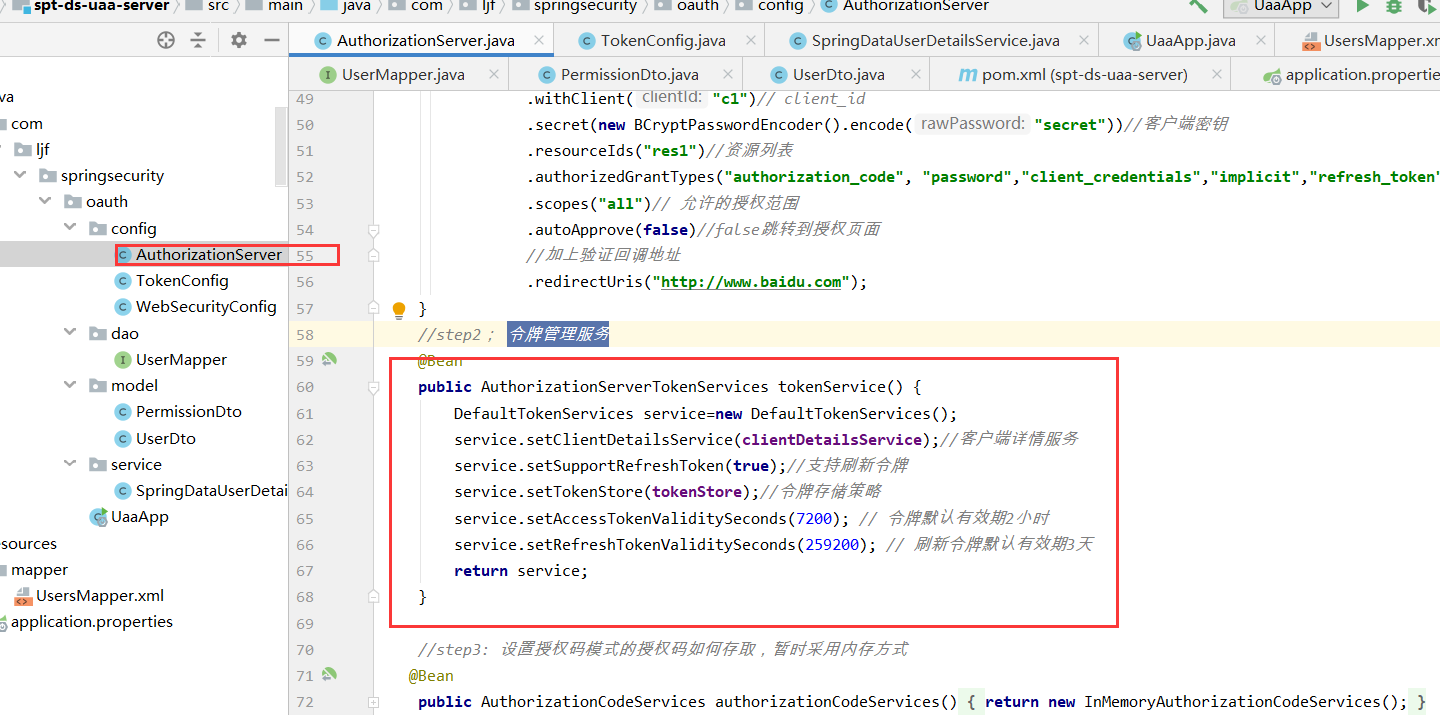
Task: Hide the Project tool window with minus icon
Action: (x=271, y=41)
